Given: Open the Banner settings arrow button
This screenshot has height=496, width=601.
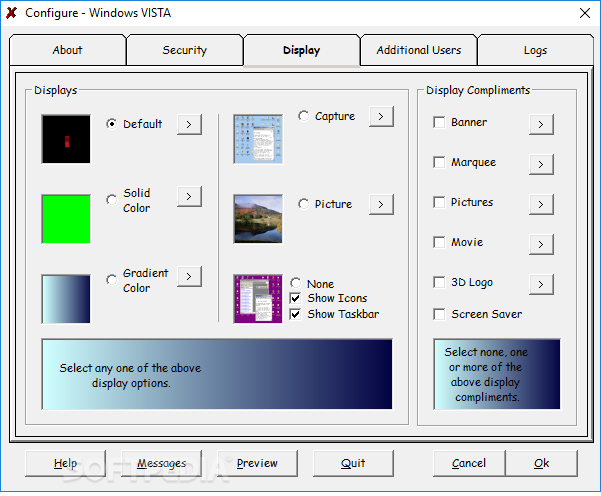Looking at the screenshot, I should 541,124.
